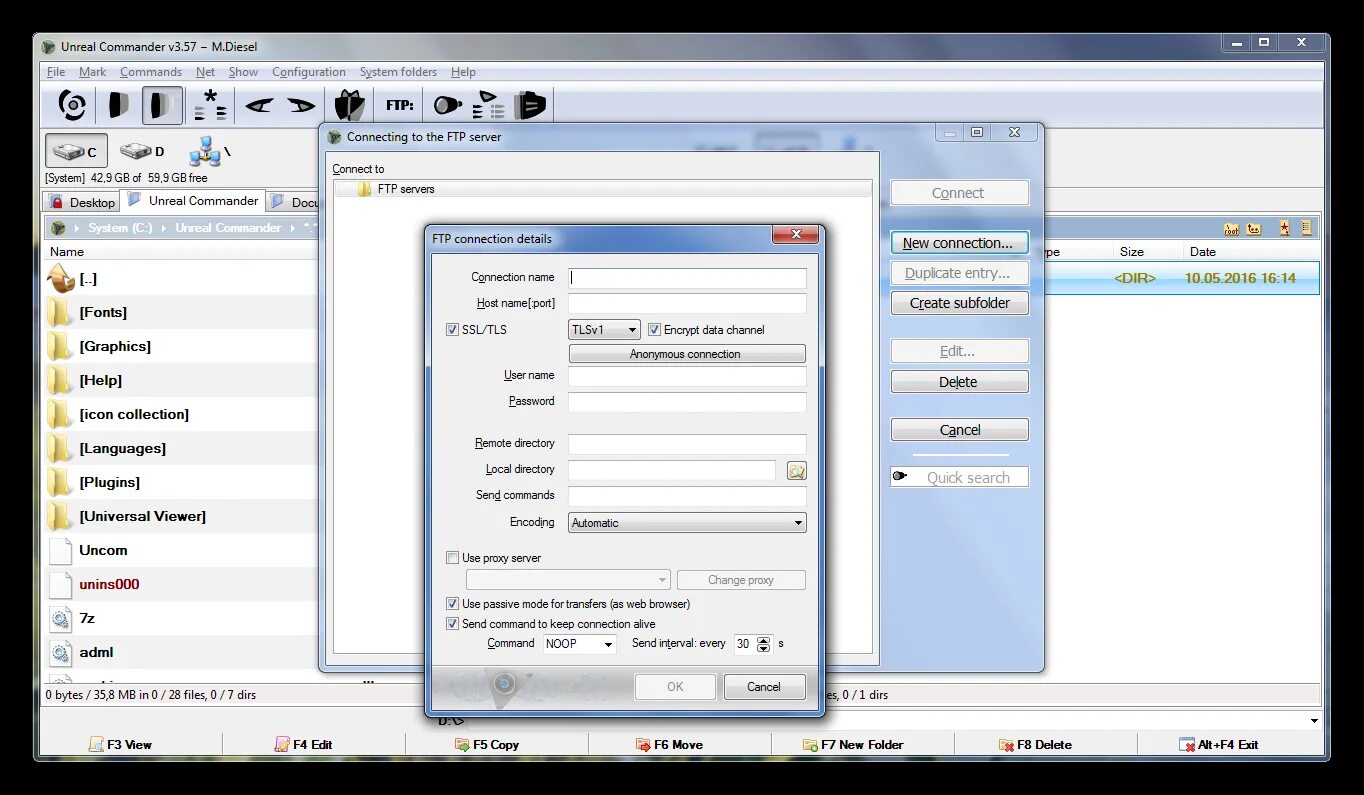Switch to the Desktop tab

coord(82,202)
